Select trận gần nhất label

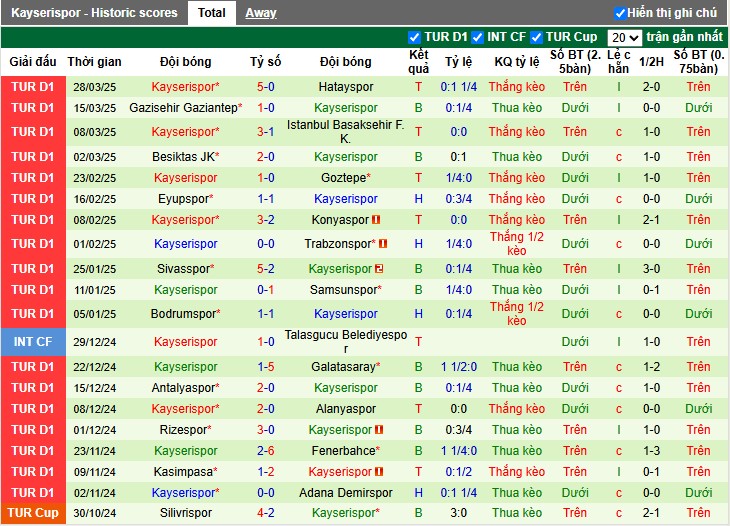tap(684, 37)
